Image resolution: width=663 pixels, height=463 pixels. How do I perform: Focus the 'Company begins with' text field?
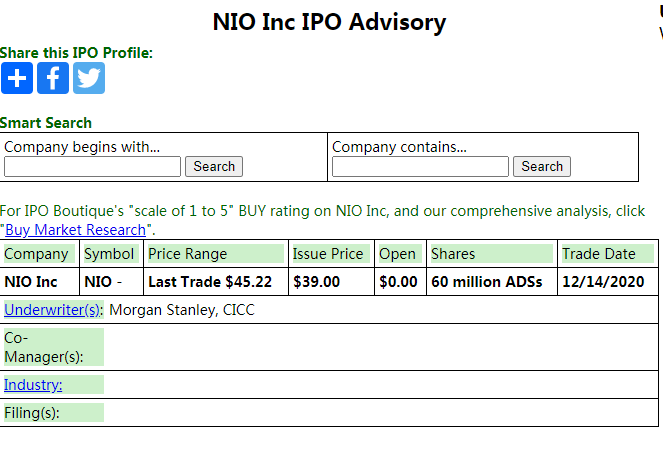pos(92,167)
